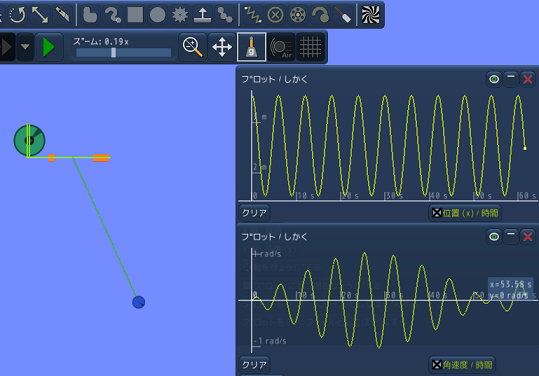Choose the circle drawing tool
The image size is (539, 376).
click(x=158, y=15)
